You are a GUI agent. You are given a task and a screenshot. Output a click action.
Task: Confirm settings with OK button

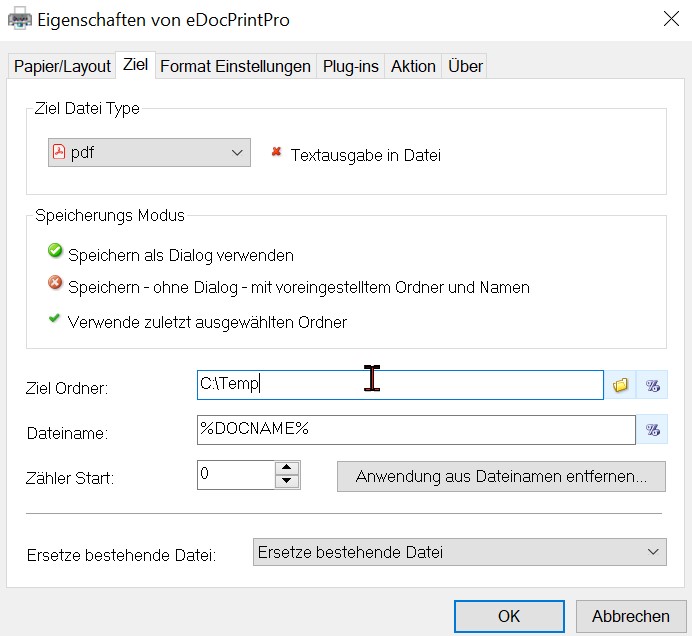509,616
